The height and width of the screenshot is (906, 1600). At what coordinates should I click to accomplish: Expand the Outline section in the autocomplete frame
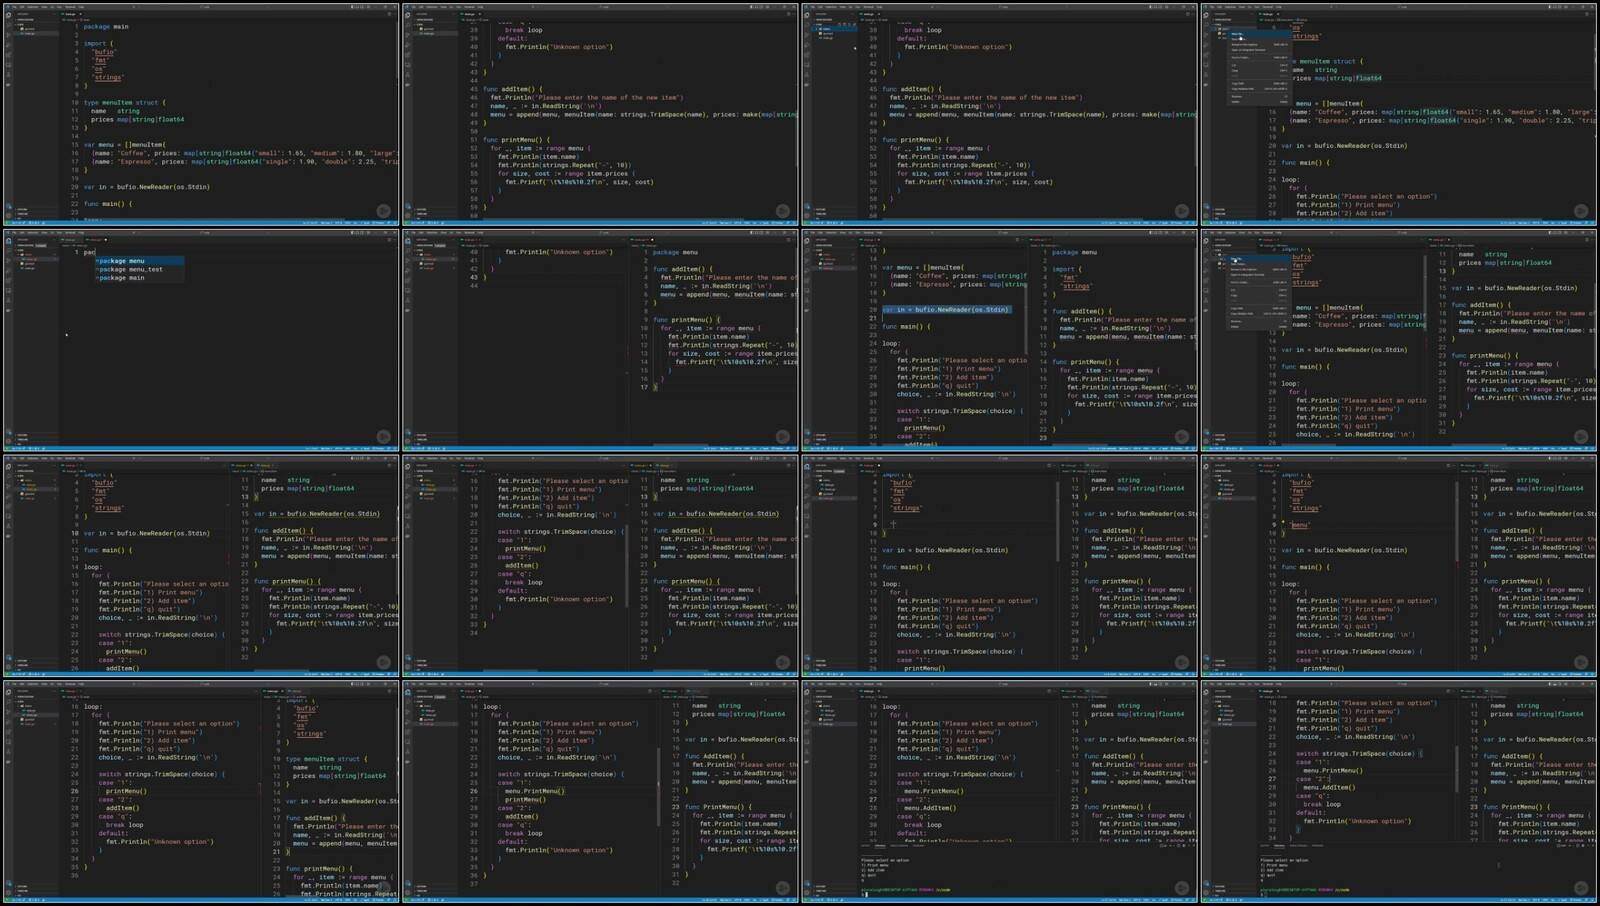coord(22,435)
